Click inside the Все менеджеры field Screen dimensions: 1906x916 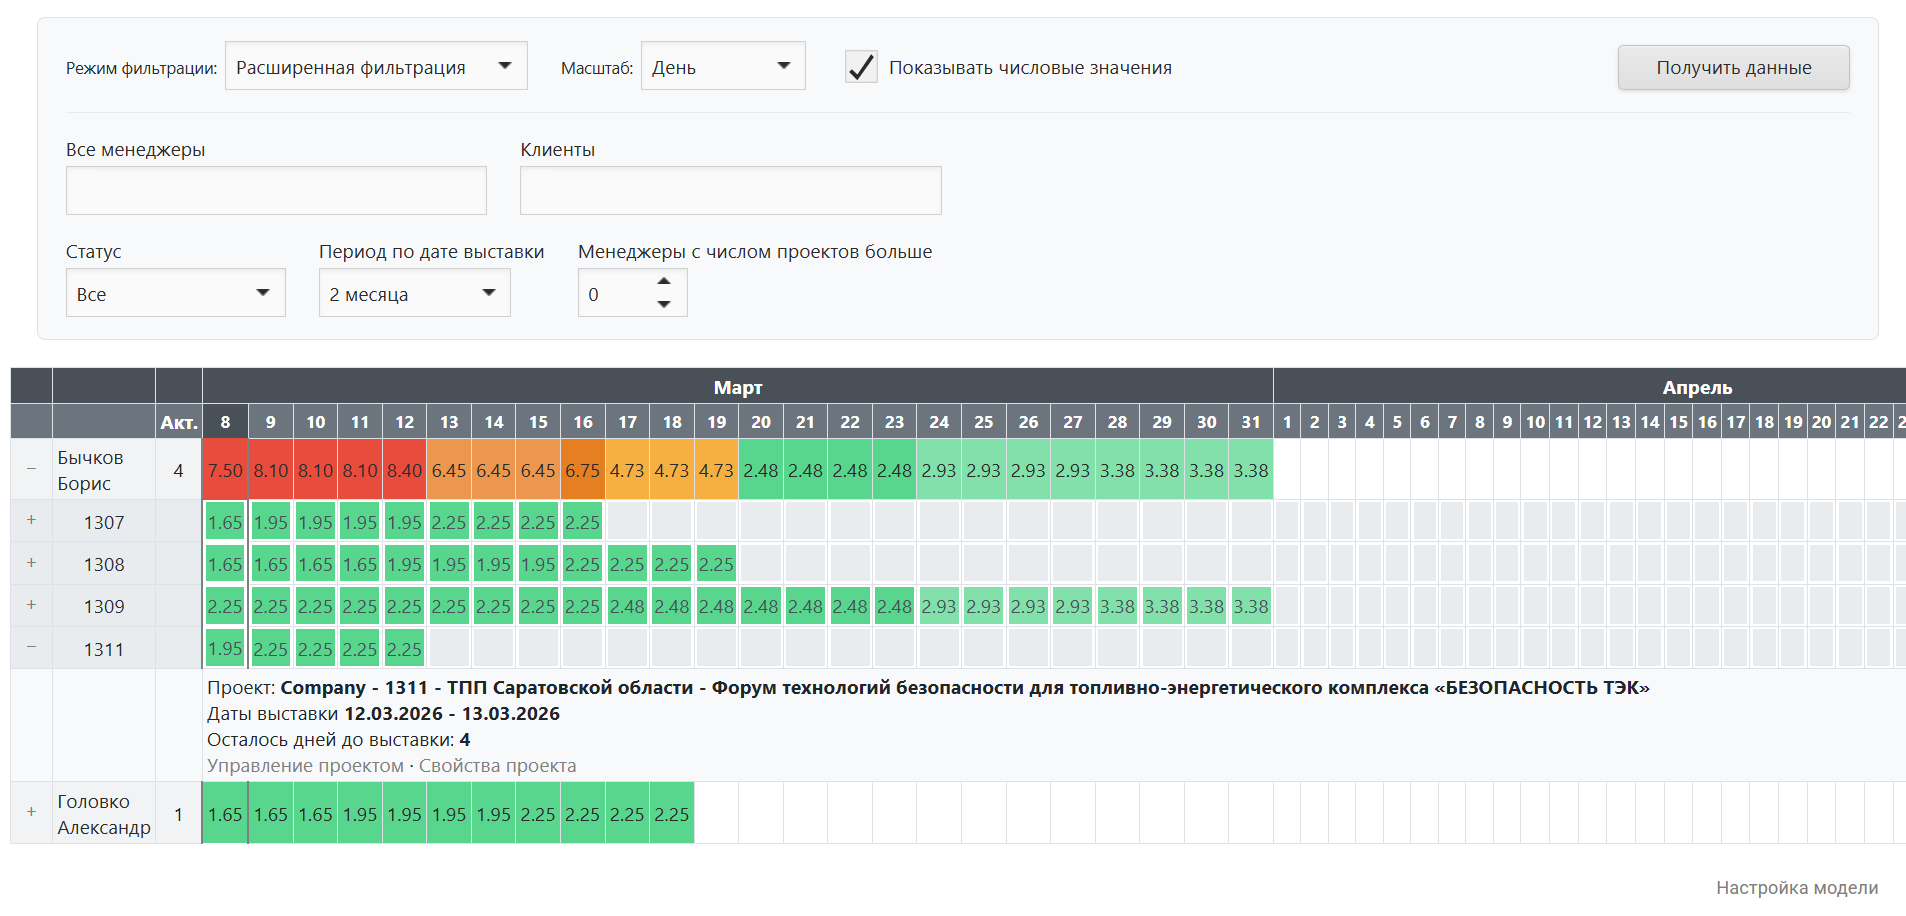276,190
